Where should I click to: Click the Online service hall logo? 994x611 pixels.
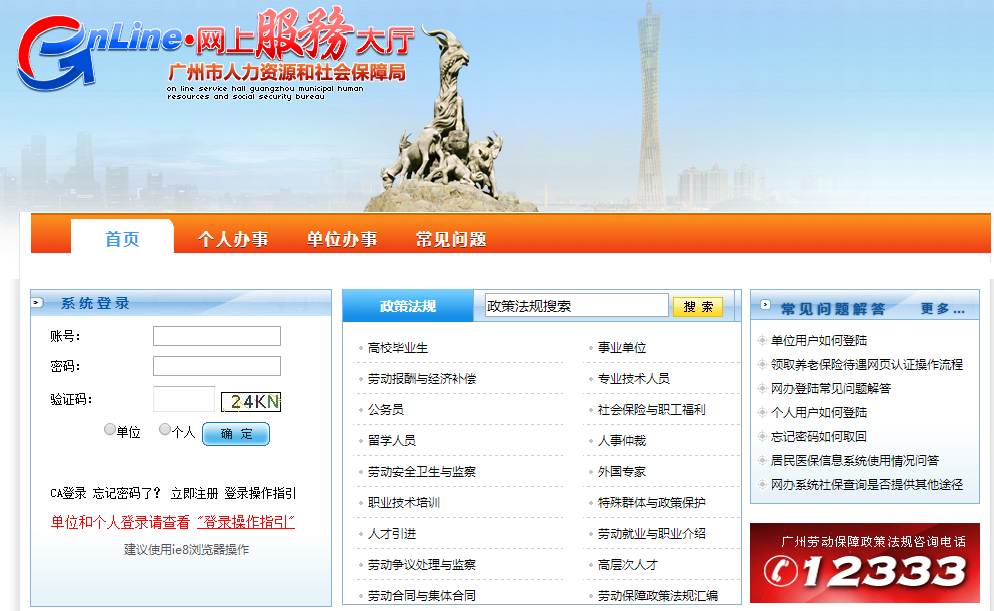tap(216, 53)
